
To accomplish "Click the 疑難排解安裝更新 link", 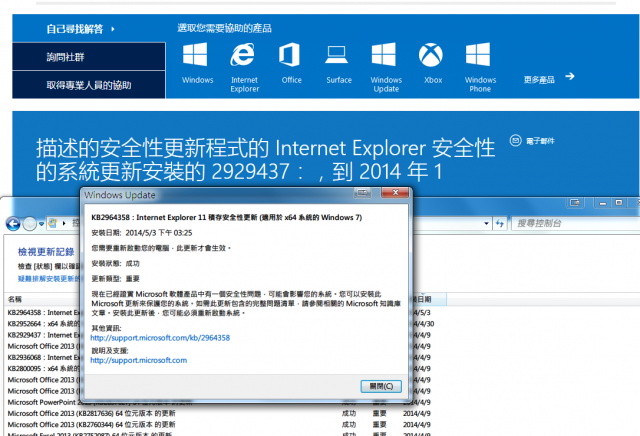I will click(x=49, y=278).
